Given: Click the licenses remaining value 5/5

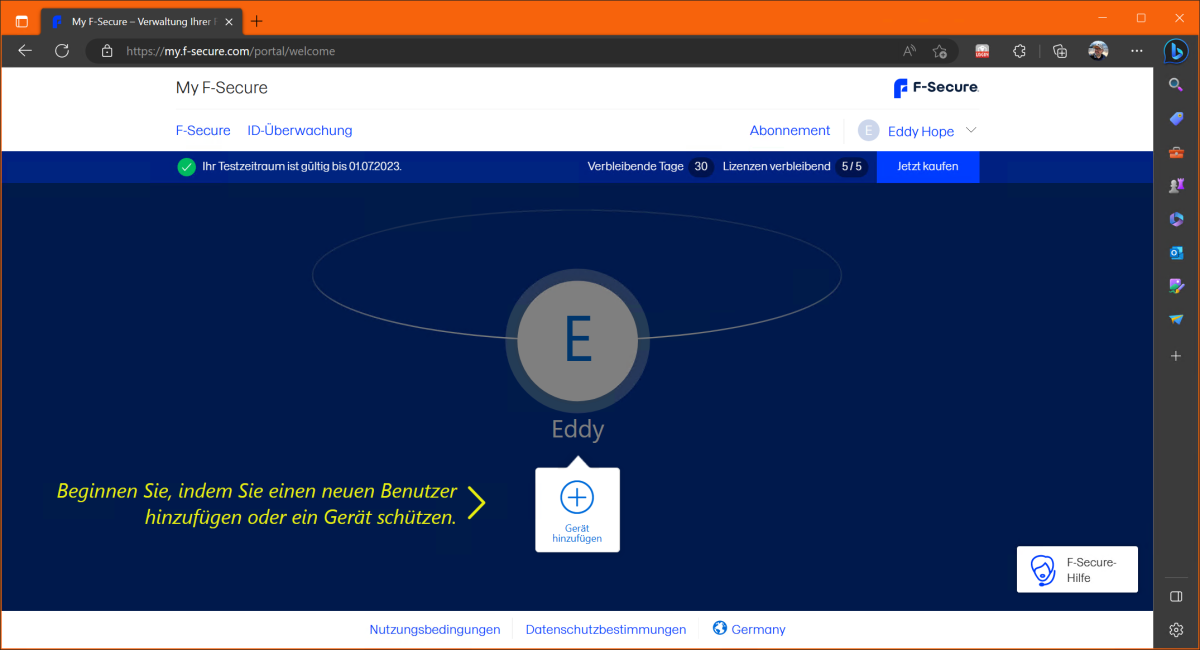Looking at the screenshot, I should coord(851,167).
